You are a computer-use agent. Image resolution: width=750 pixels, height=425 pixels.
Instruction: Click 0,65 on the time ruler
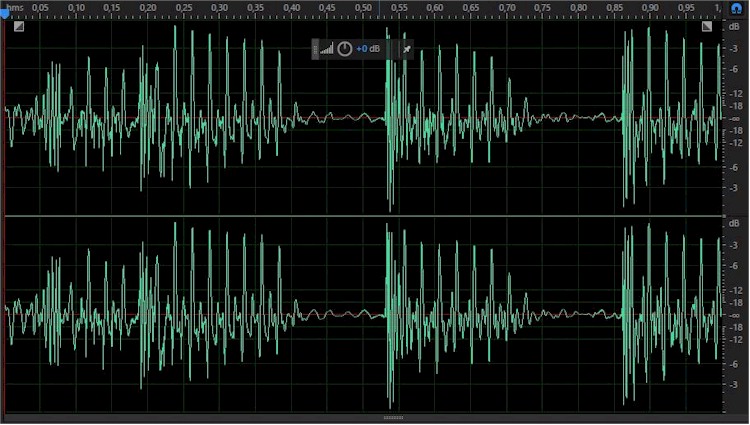[x=471, y=8]
